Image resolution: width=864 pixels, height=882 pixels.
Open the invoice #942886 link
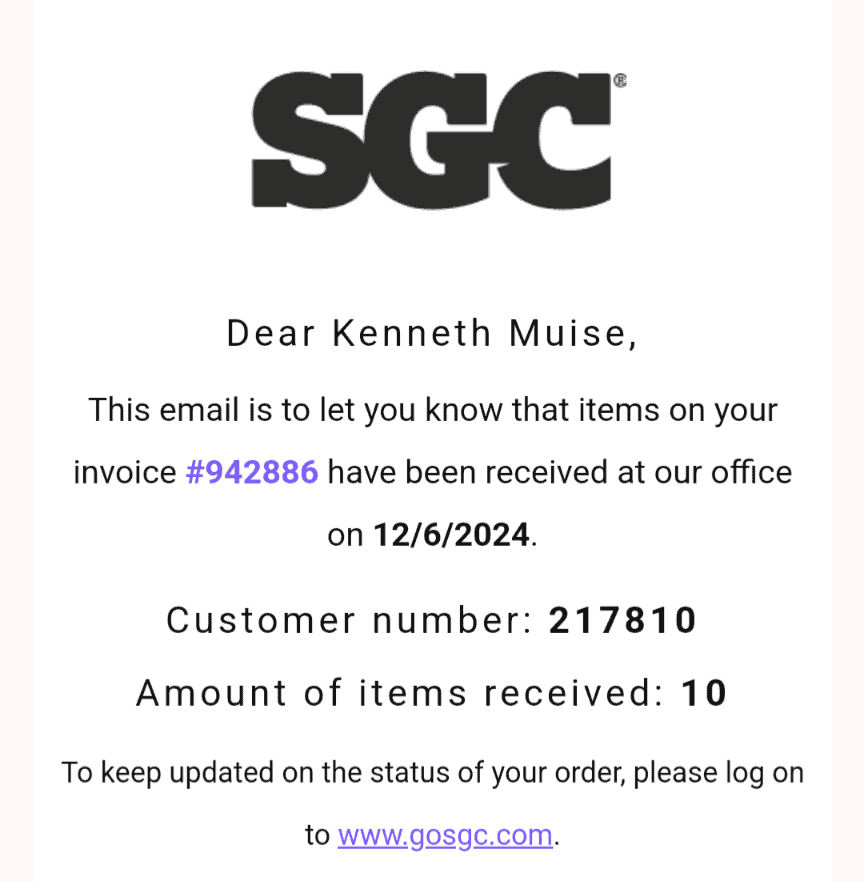point(252,472)
